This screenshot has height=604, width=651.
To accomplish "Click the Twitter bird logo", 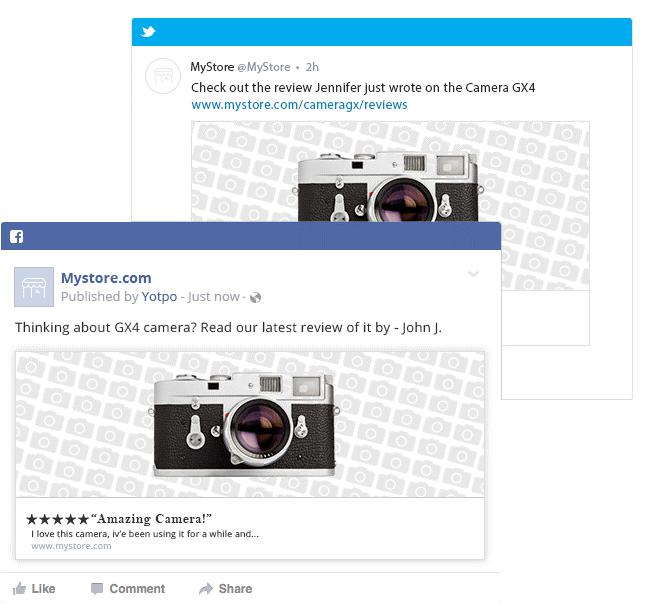I will click(x=148, y=32).
